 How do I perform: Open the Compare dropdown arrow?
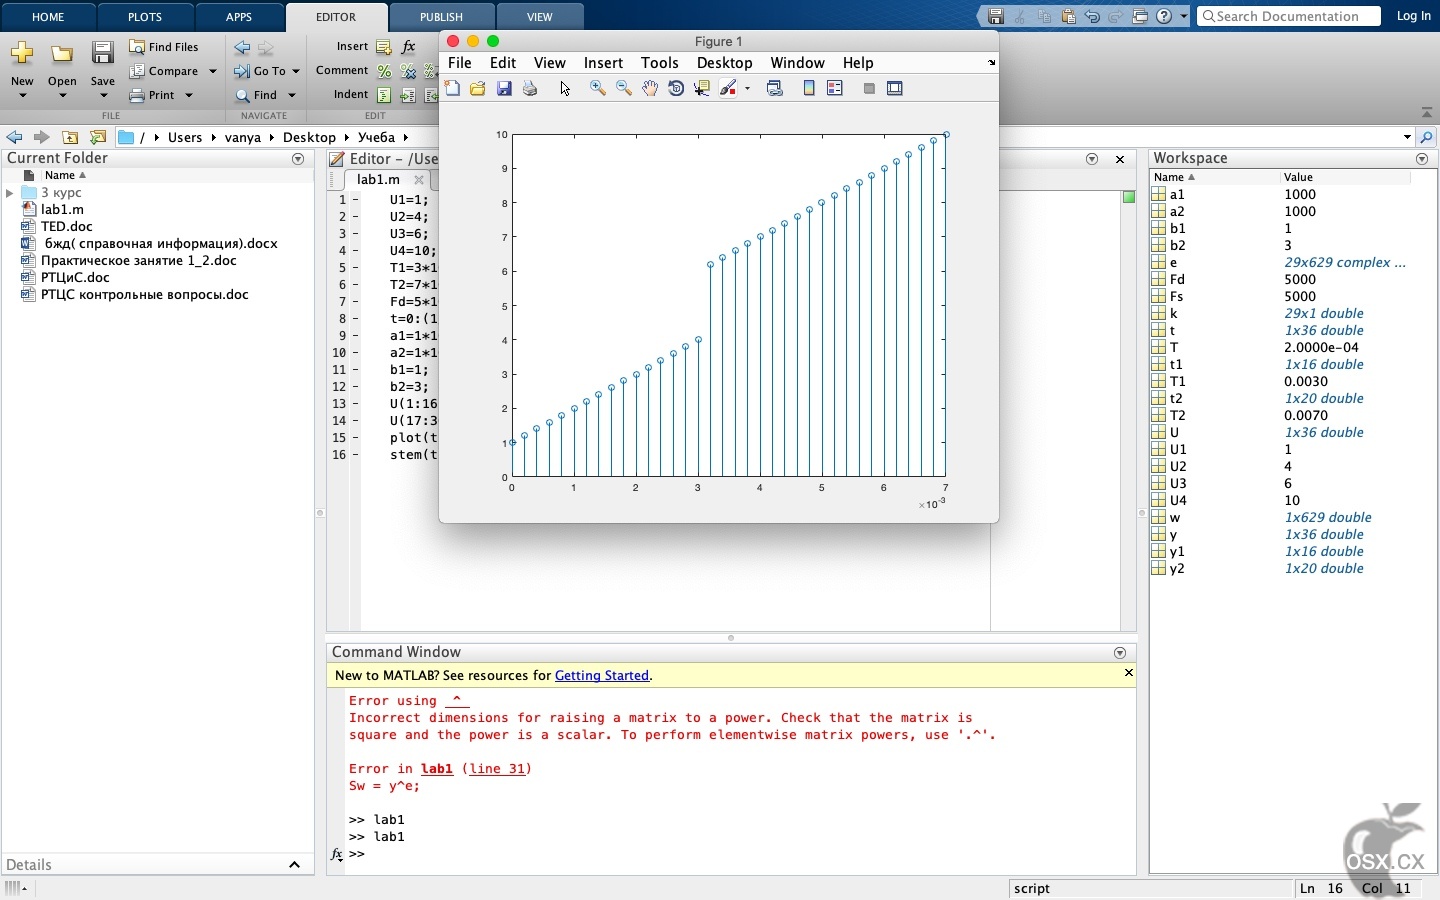(213, 71)
